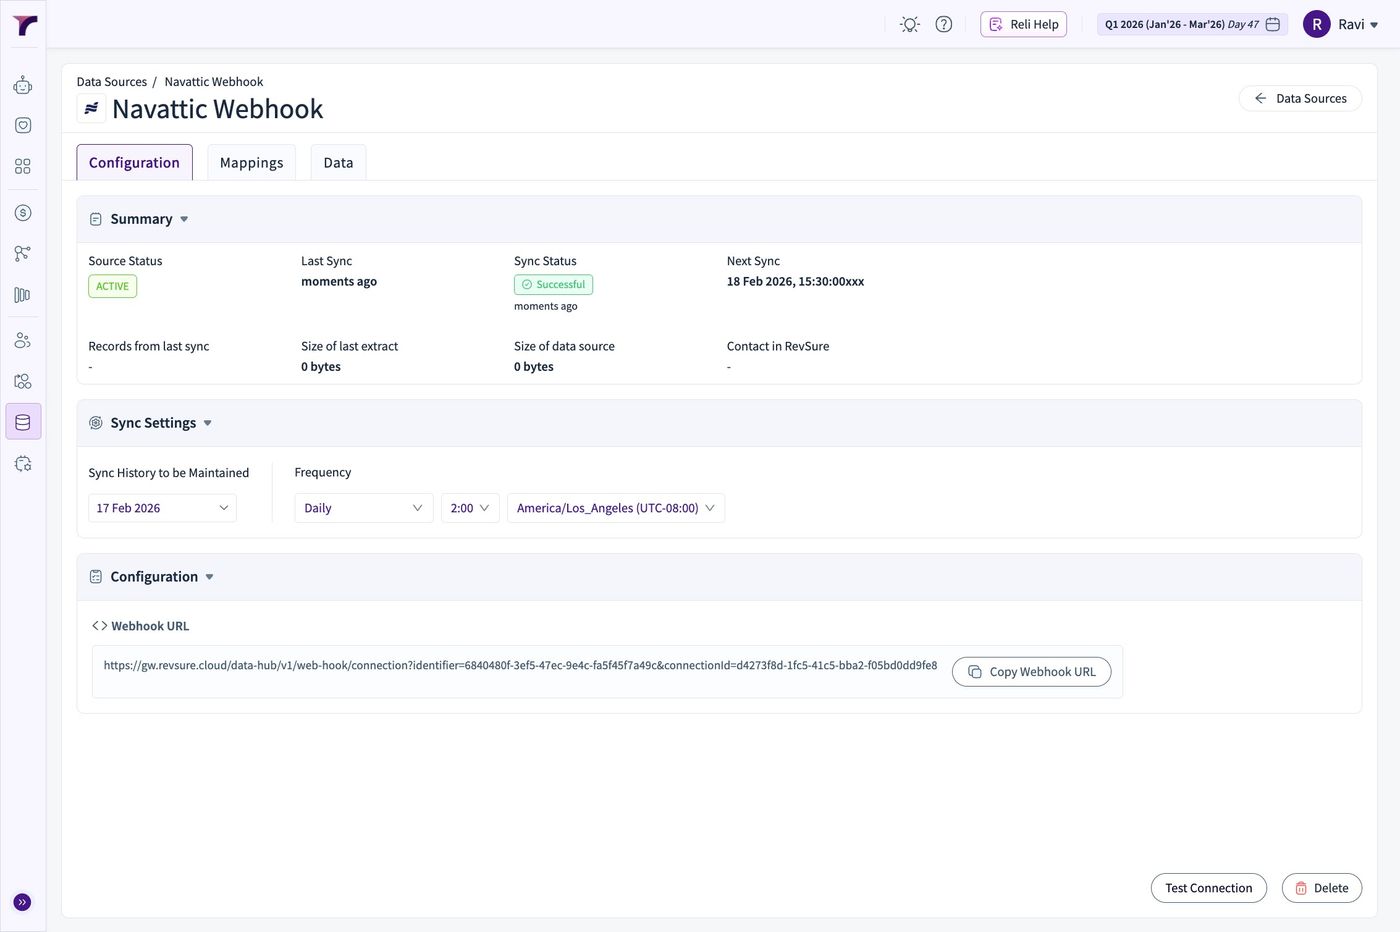Click Data Sources in the breadcrumb
Screen dimensions: 1400x932
pos(112,82)
